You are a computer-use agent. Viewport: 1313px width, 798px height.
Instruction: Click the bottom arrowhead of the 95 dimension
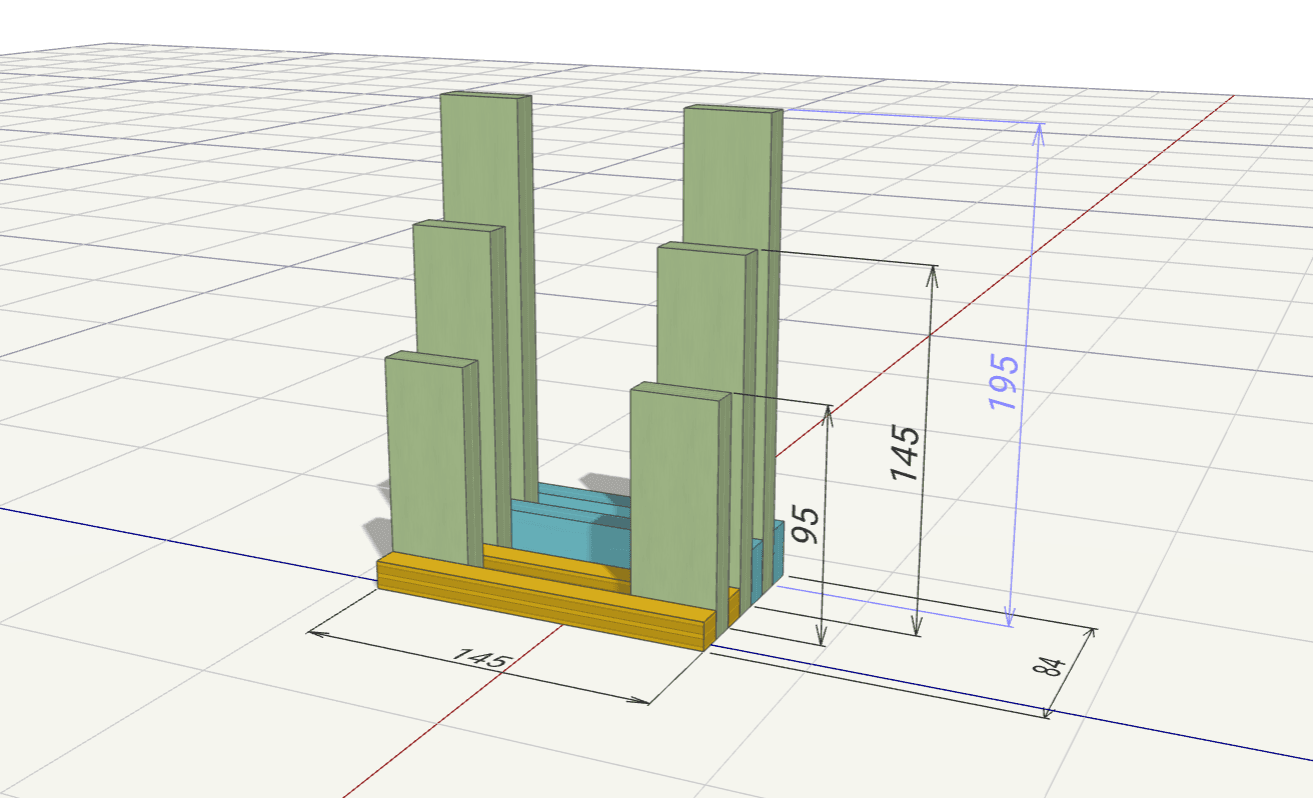(x=822, y=638)
